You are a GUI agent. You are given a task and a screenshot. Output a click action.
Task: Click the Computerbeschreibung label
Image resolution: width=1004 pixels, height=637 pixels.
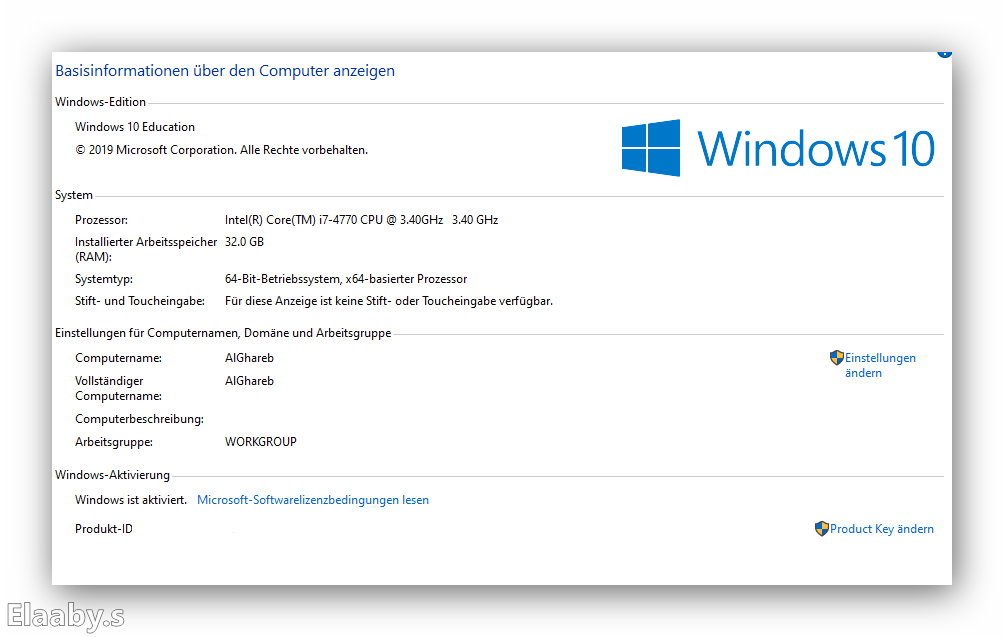coord(139,419)
